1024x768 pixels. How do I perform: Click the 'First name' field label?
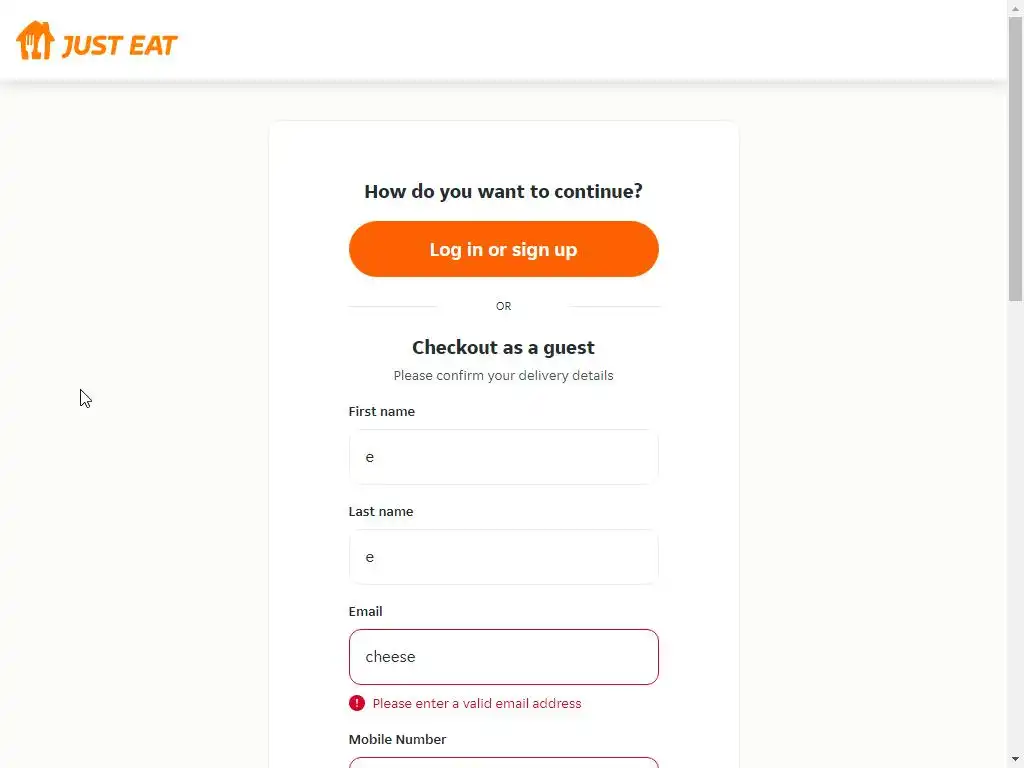click(x=381, y=411)
